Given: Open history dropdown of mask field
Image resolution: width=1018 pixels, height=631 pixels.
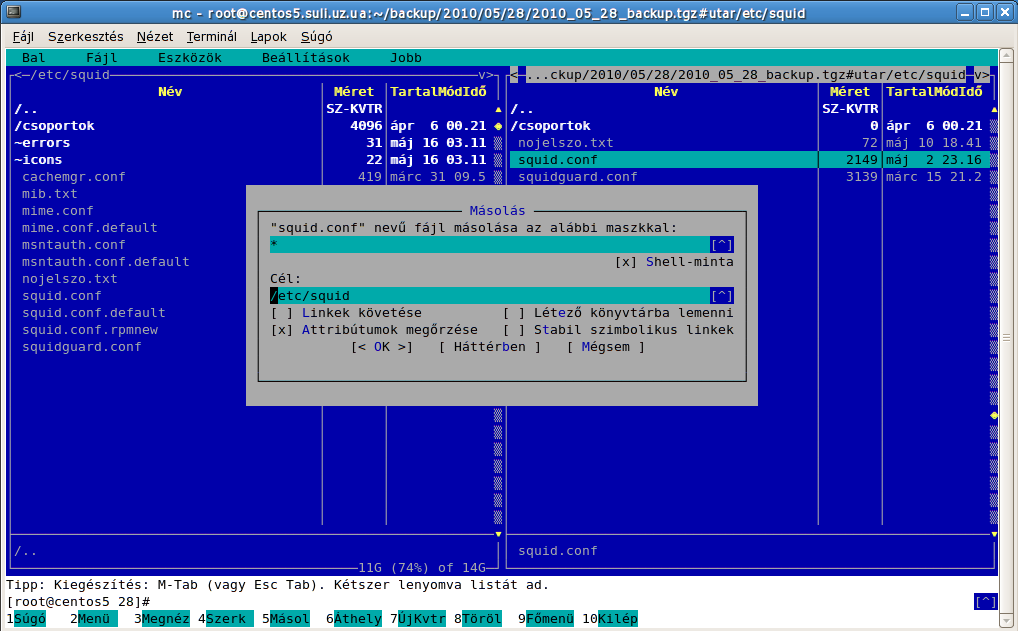Looking at the screenshot, I should pyautogui.click(x=721, y=245).
